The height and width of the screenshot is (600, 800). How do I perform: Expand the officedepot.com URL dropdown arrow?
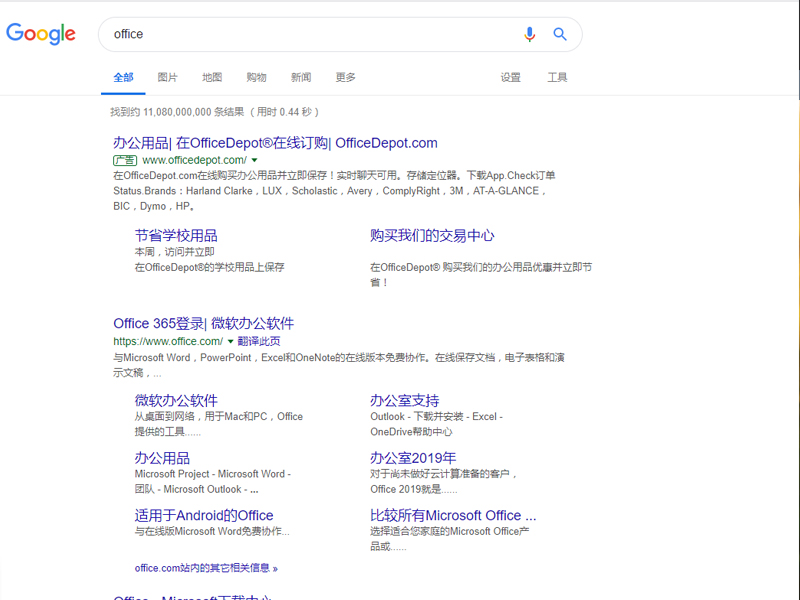point(255,160)
